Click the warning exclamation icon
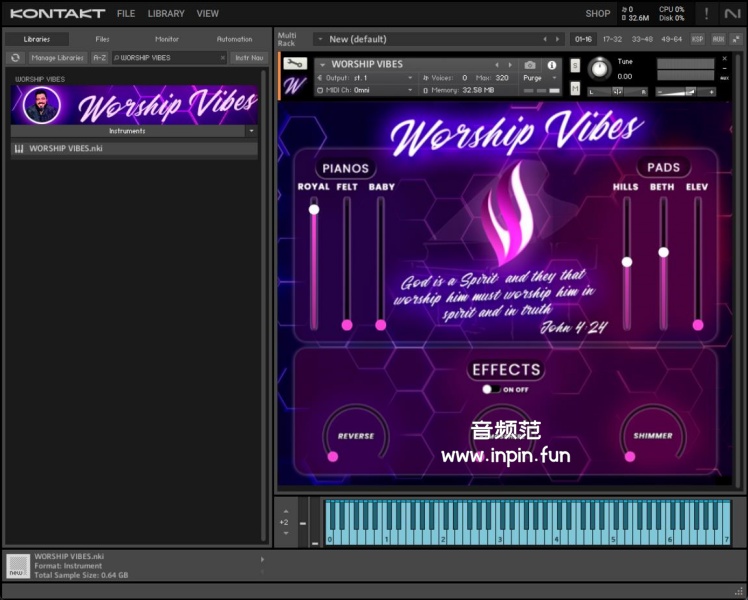Screen dimensions: 748x600 (707, 13)
